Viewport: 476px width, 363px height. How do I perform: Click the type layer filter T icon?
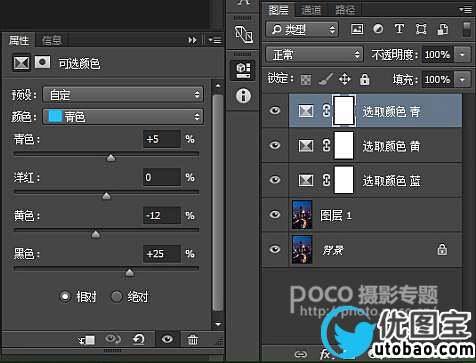click(399, 29)
